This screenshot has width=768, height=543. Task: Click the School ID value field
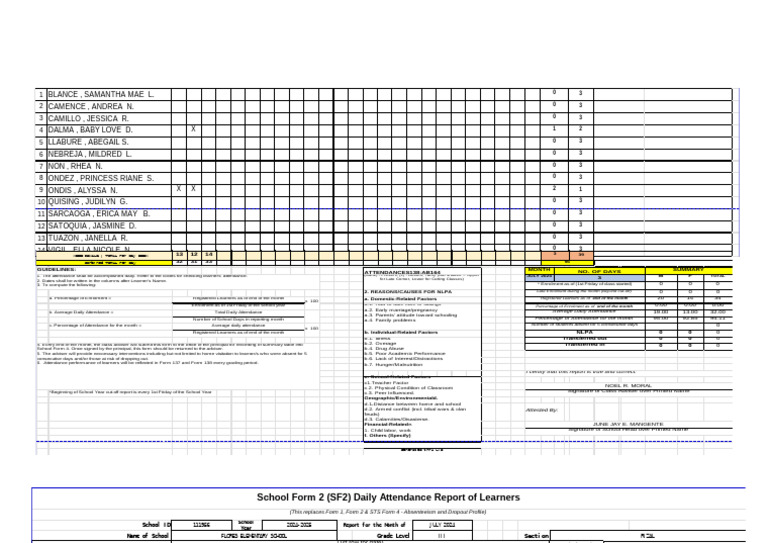pyautogui.click(x=202, y=524)
